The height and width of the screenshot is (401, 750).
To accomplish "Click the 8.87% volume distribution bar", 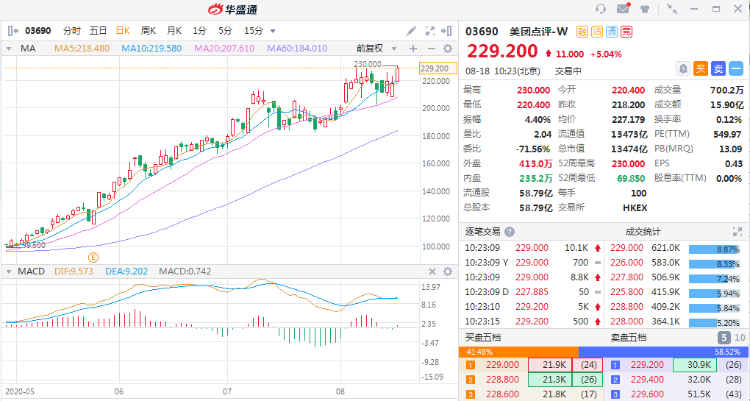I will pos(715,249).
